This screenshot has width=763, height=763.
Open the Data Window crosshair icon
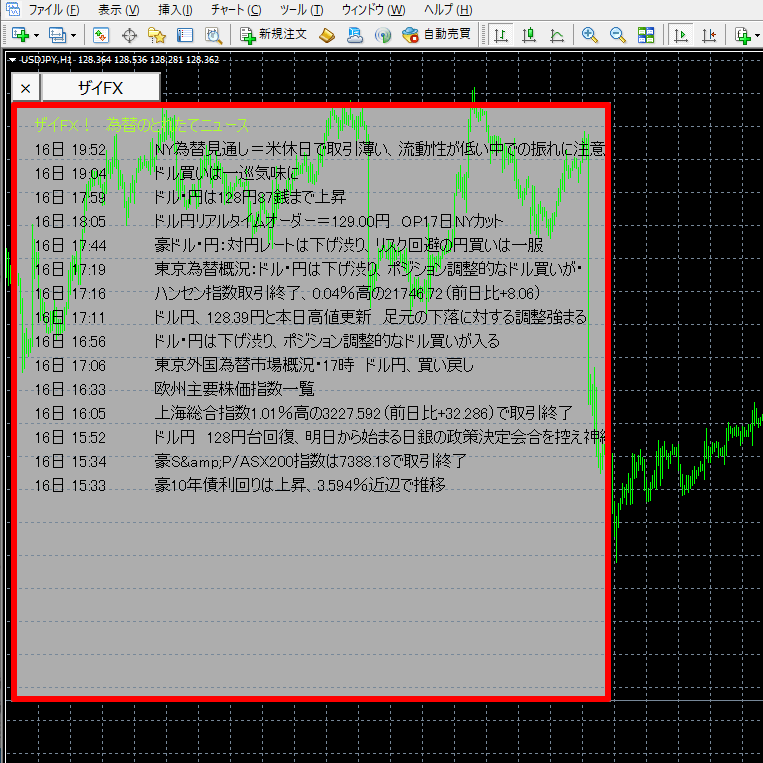coord(129,35)
